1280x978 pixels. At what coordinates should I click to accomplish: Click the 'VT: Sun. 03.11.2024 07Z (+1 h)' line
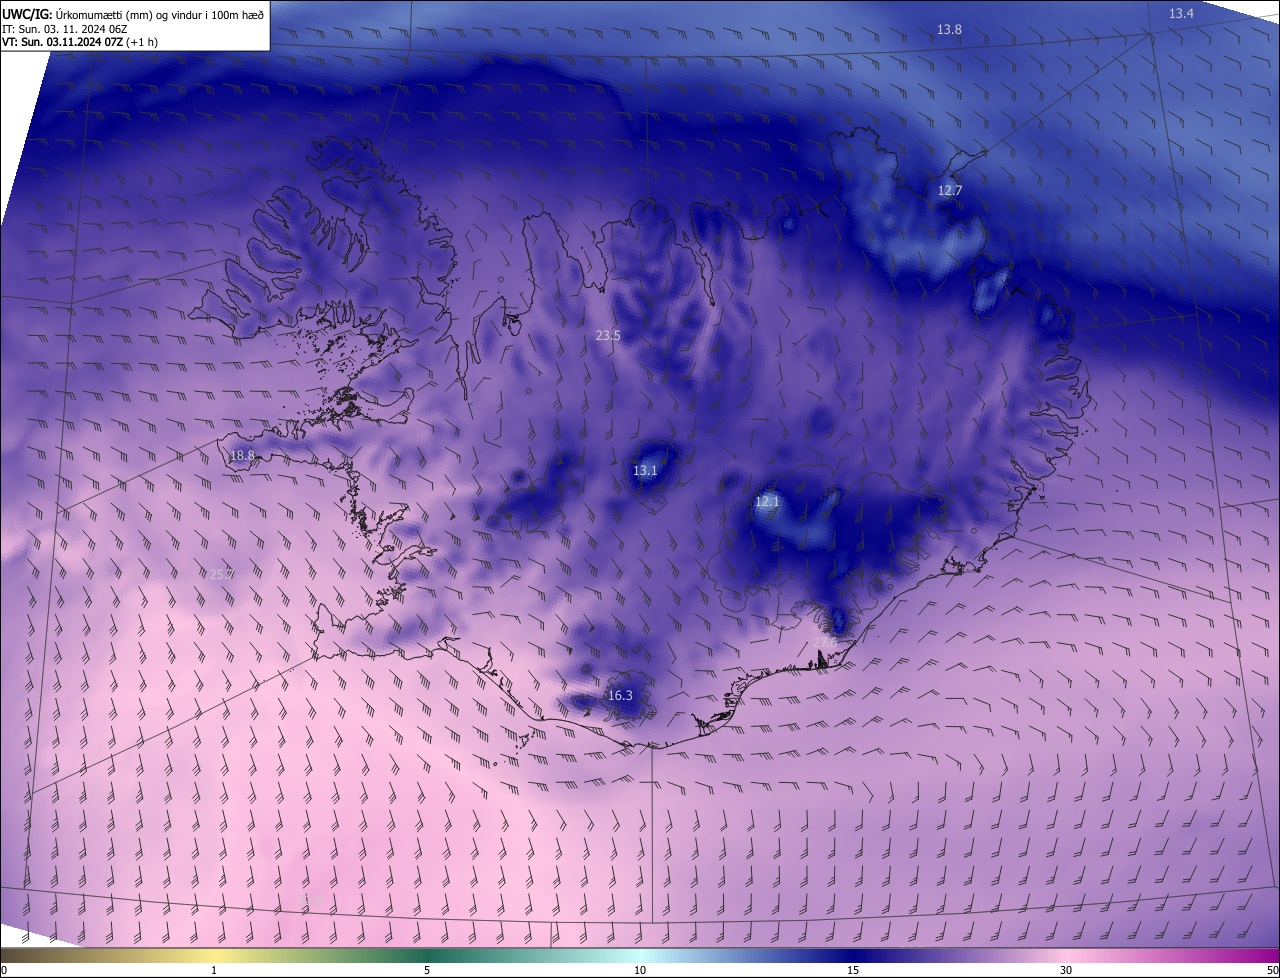tap(80, 42)
